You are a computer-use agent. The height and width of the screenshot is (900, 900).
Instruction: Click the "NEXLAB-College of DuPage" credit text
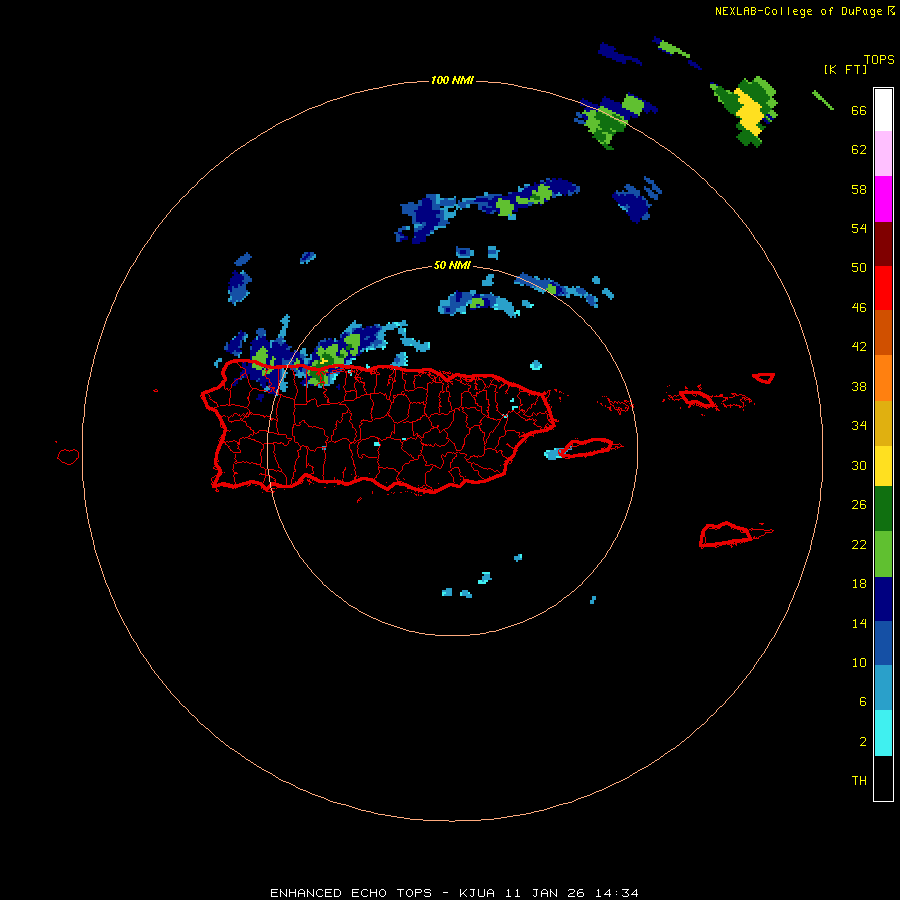click(x=800, y=11)
